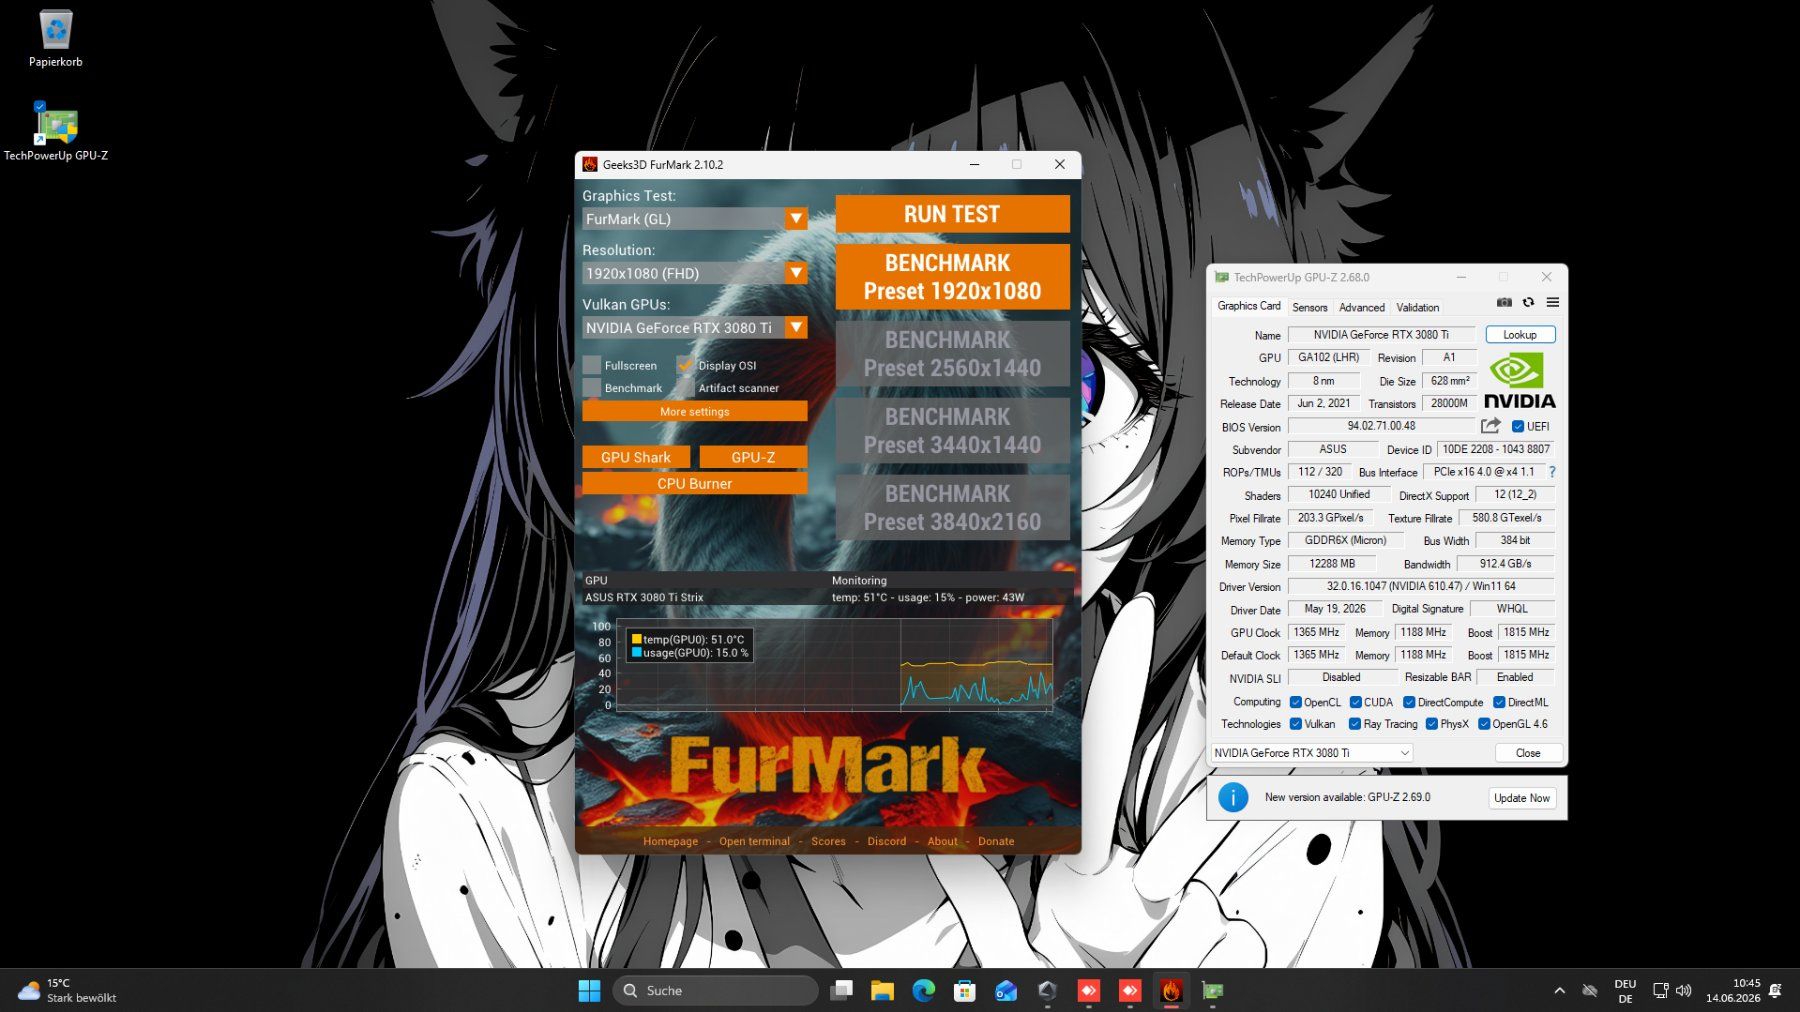
Task: Take a GPU-Z screenshot with camera icon
Action: (1504, 302)
